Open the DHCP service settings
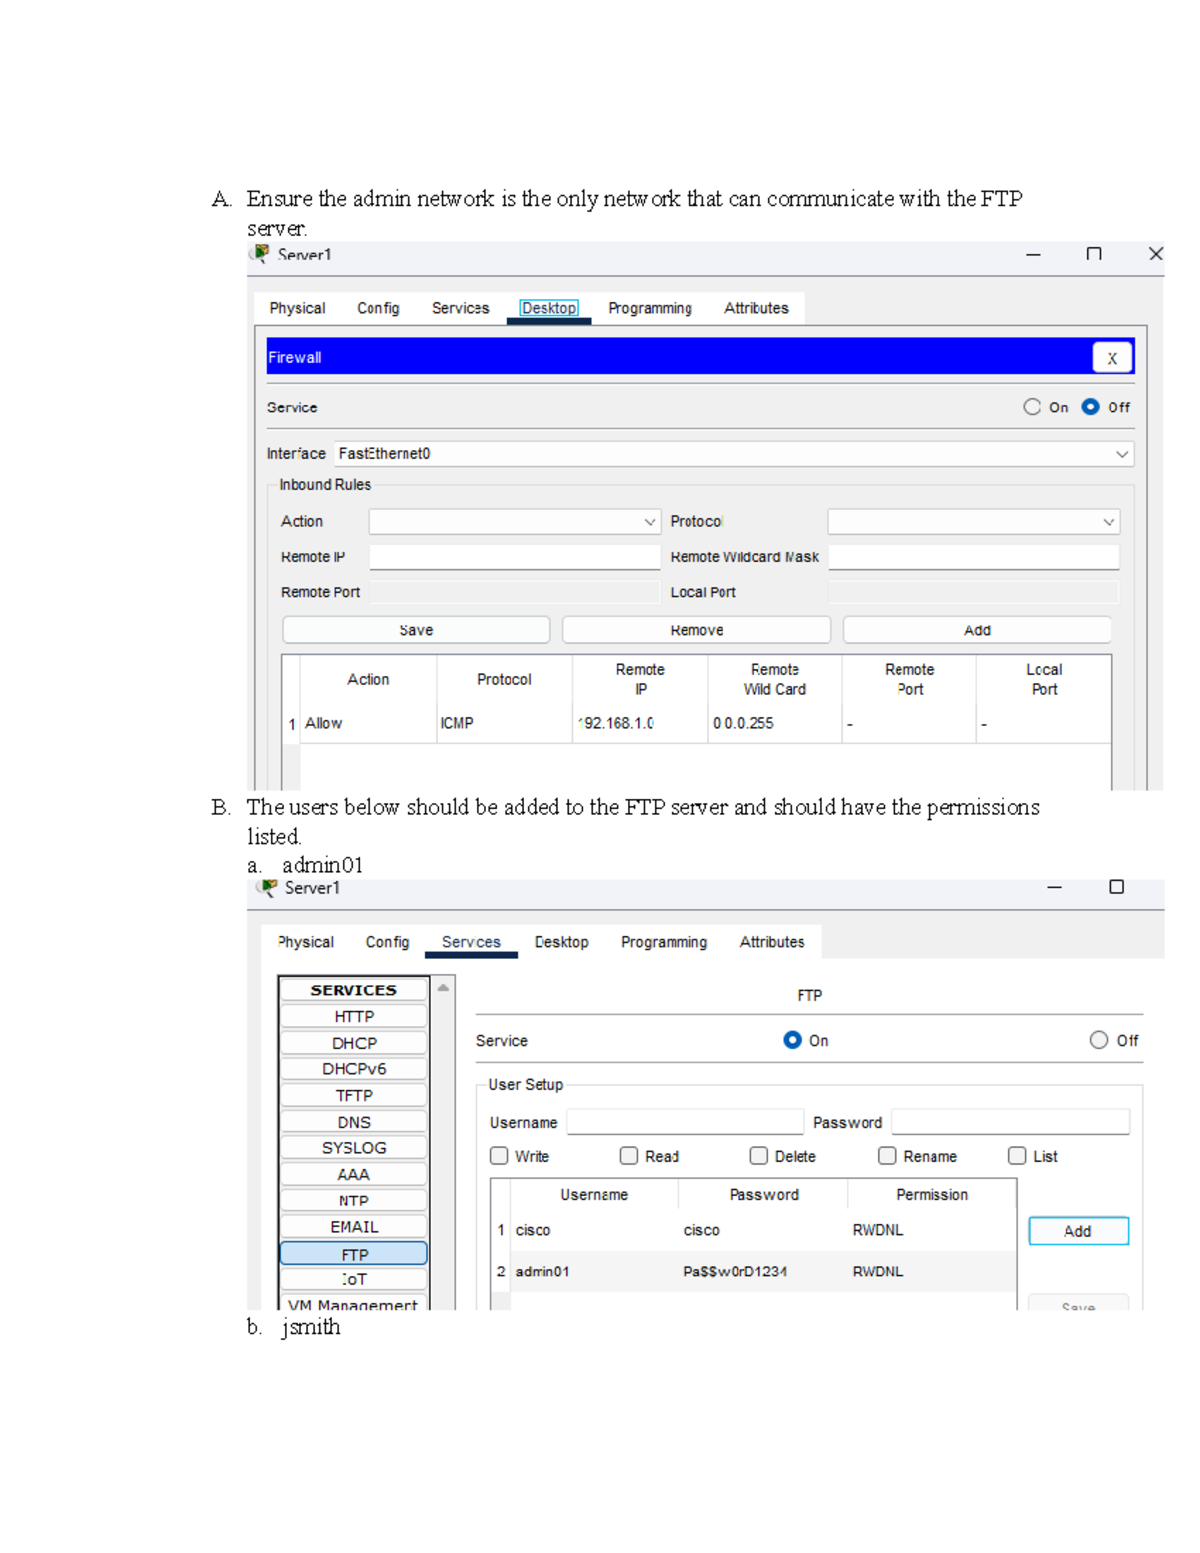The image size is (1200, 1553). [x=353, y=1042]
